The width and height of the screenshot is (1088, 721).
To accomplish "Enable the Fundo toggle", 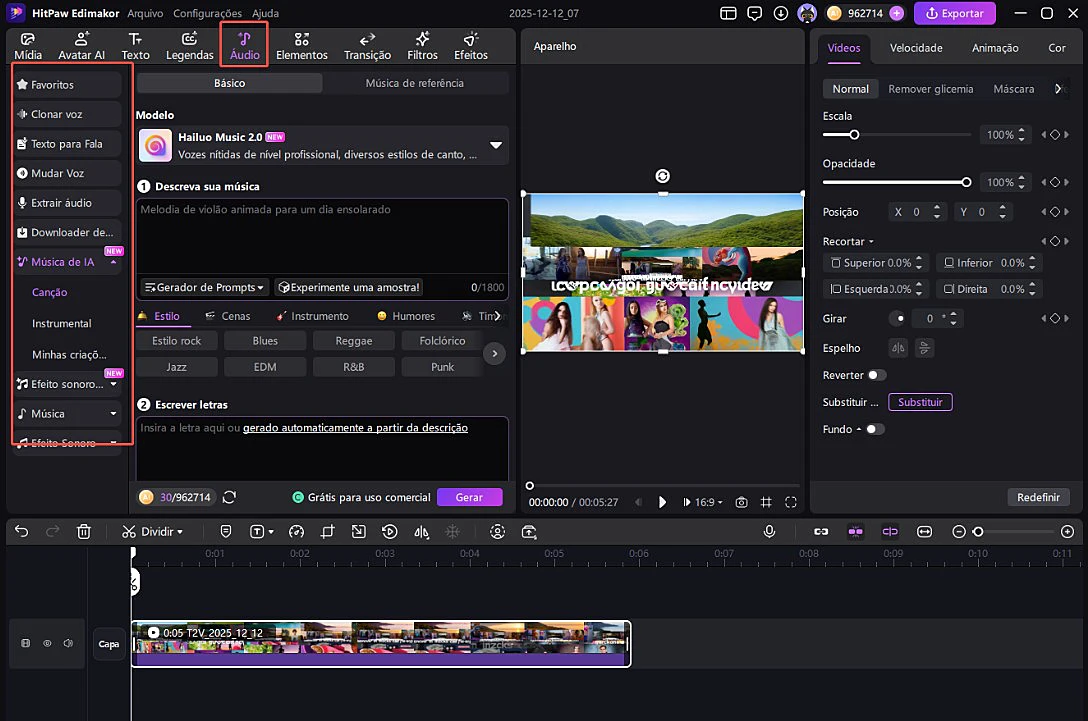I will pyautogui.click(x=876, y=429).
